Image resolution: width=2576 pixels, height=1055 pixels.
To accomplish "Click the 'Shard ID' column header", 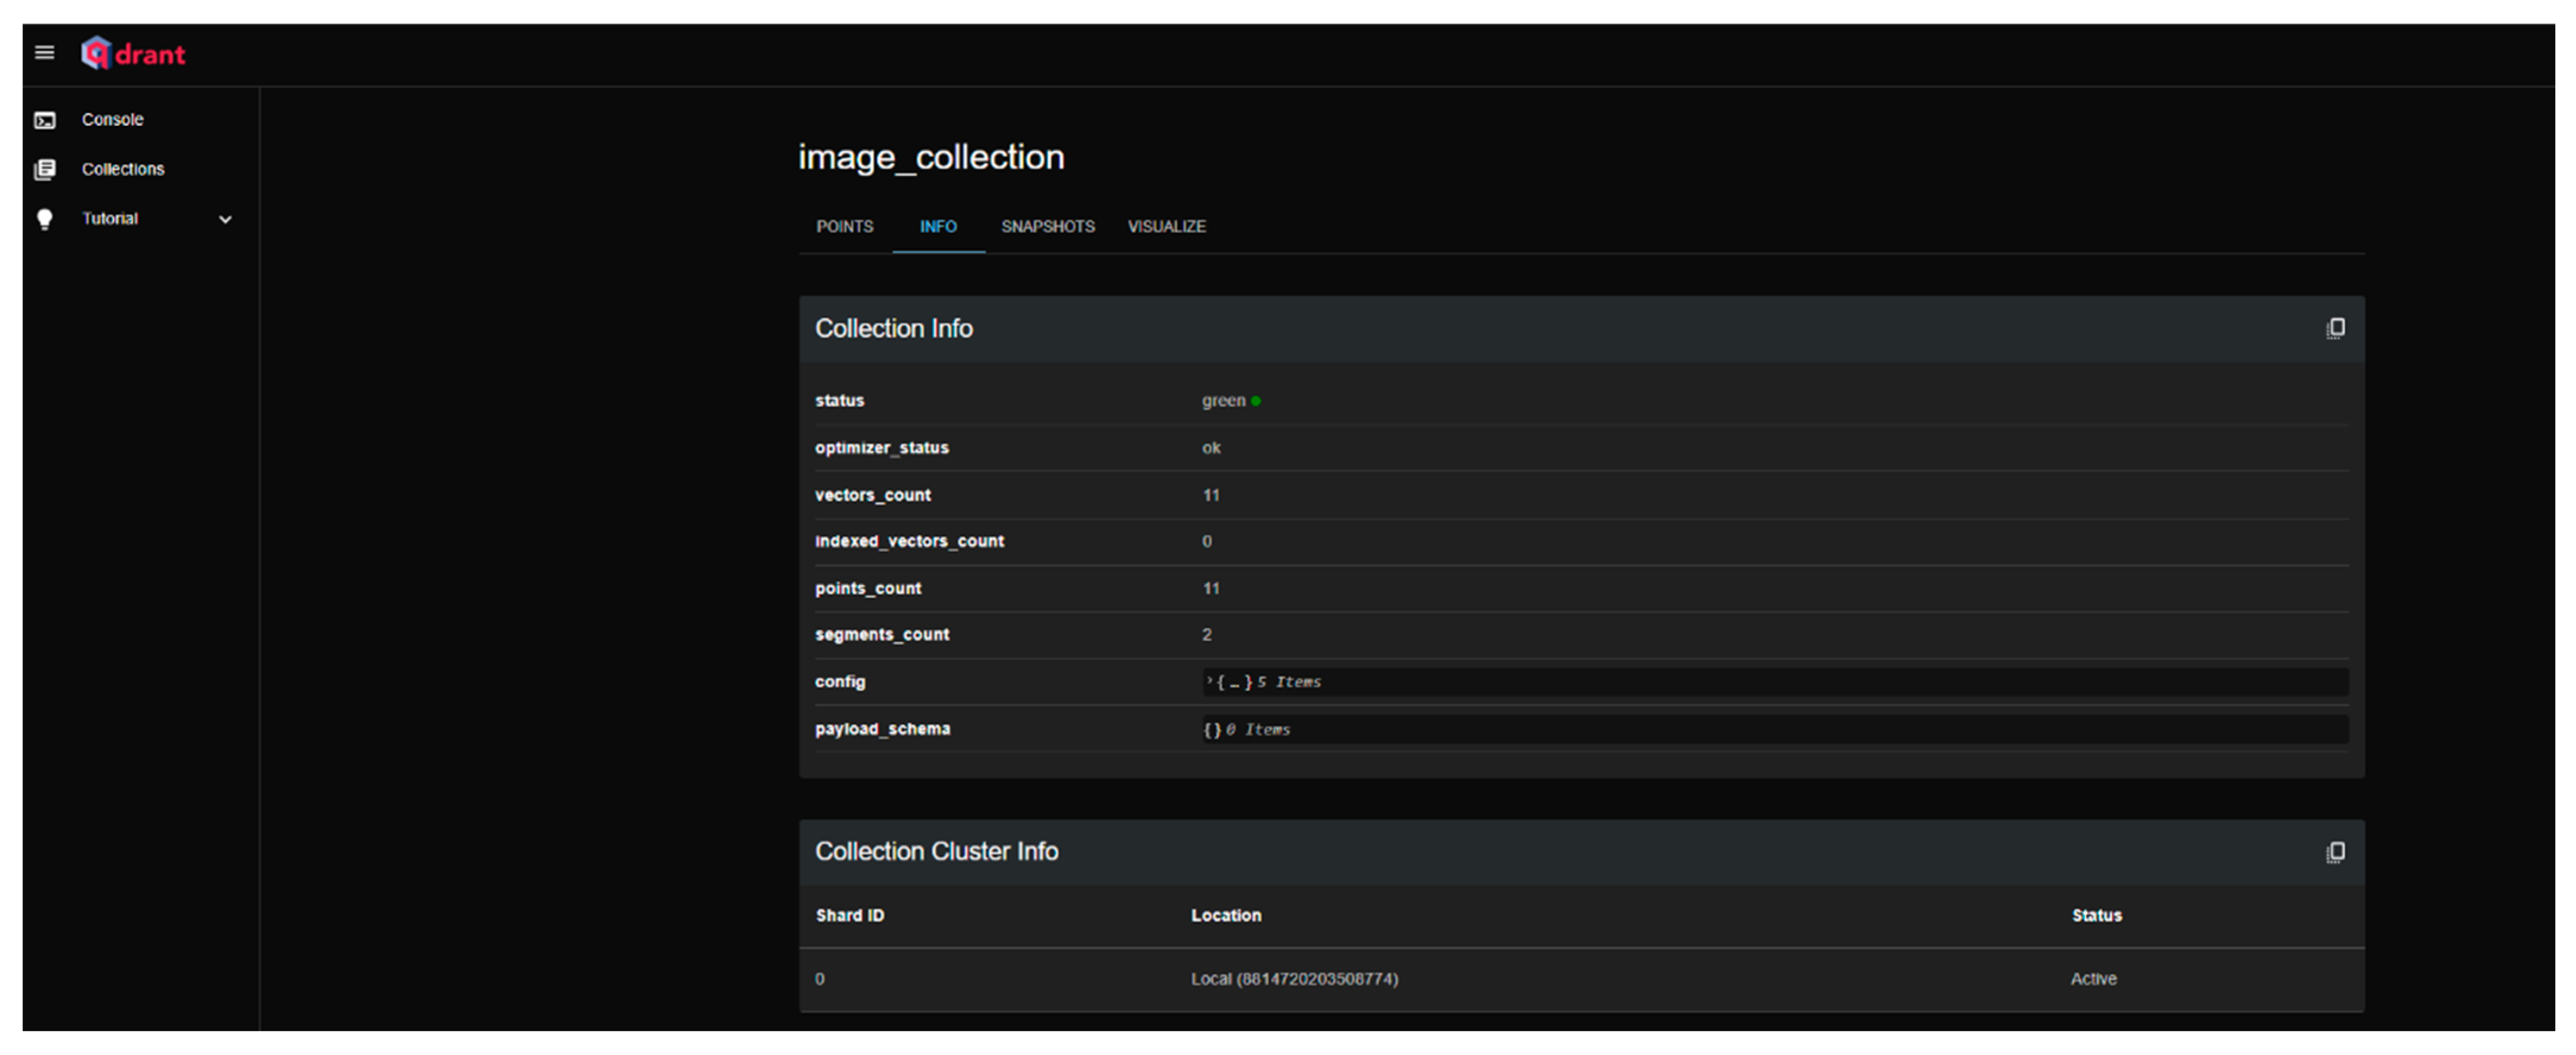I will coord(850,916).
